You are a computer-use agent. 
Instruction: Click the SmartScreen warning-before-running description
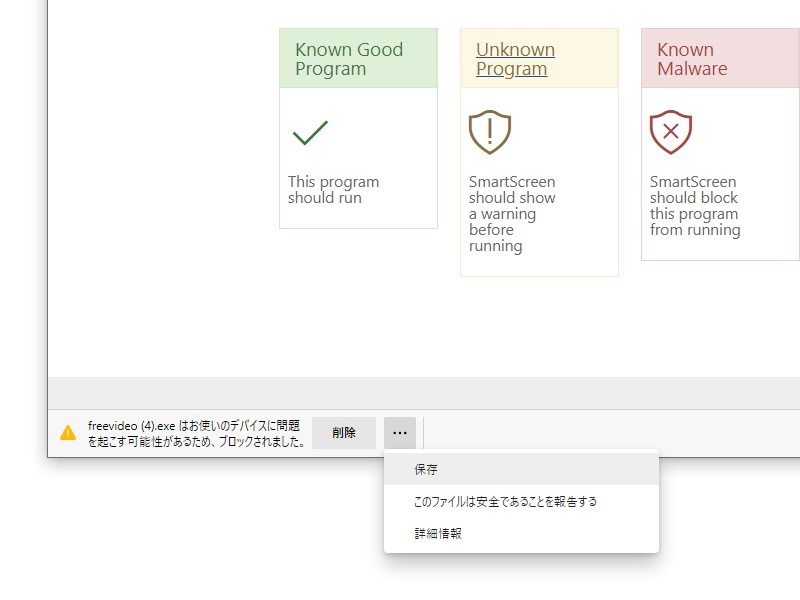tap(512, 214)
